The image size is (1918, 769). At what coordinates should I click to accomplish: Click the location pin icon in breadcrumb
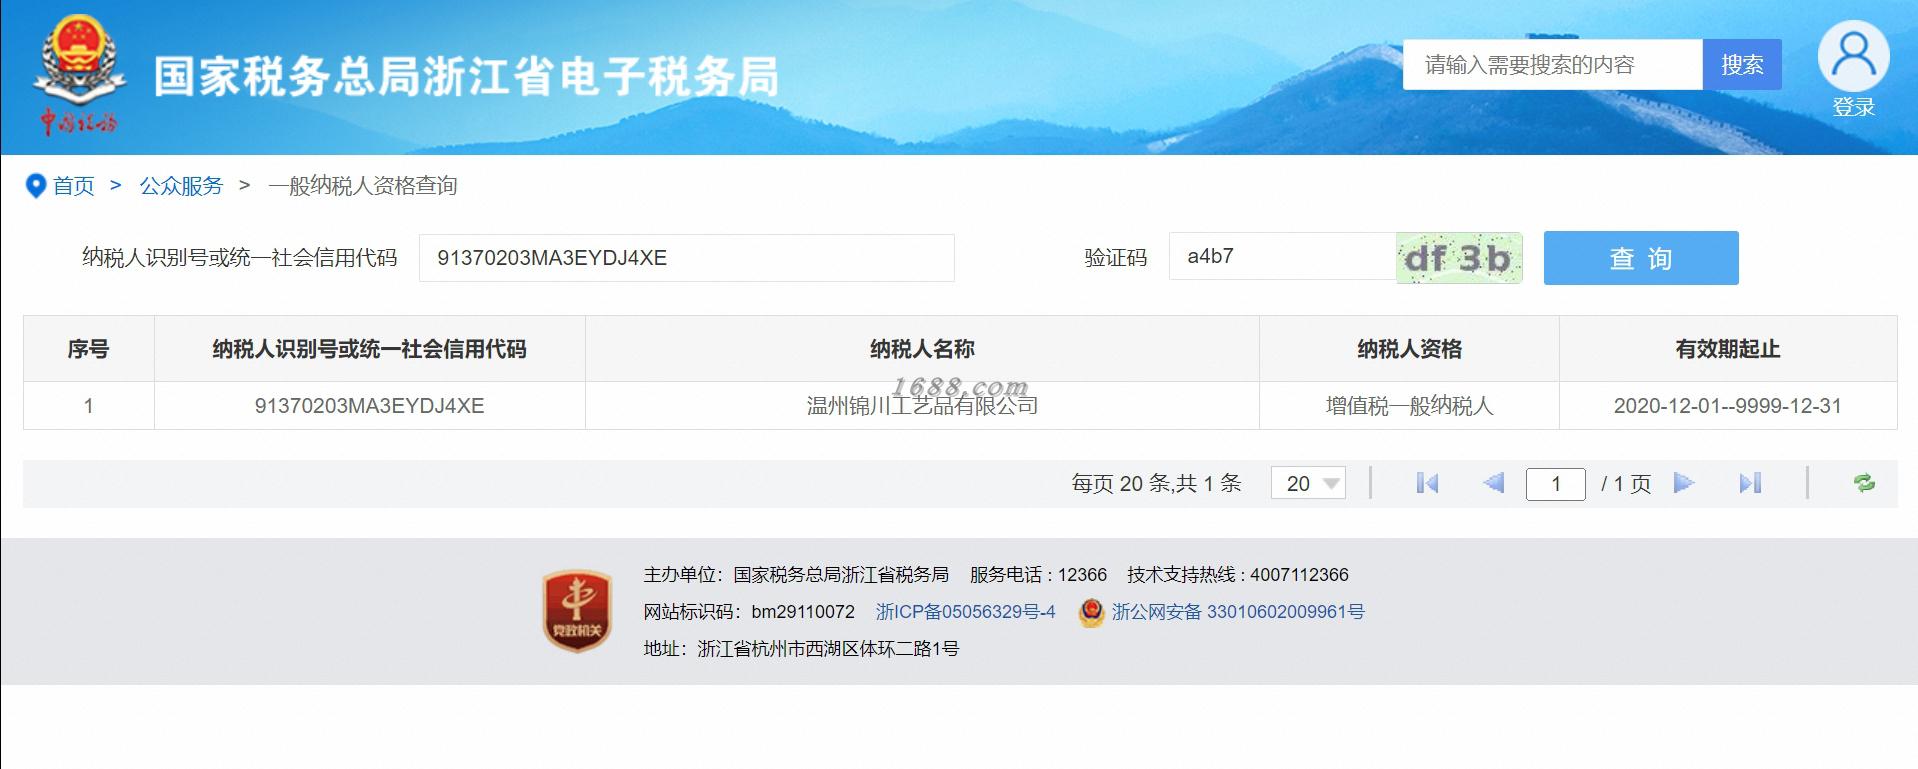36,186
